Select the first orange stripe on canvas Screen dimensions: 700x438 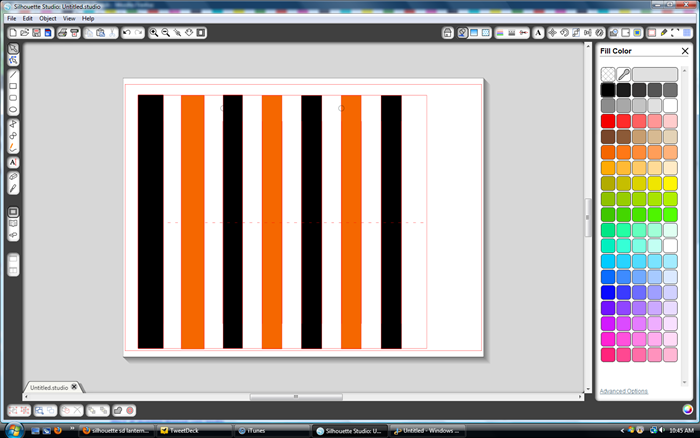(193, 221)
